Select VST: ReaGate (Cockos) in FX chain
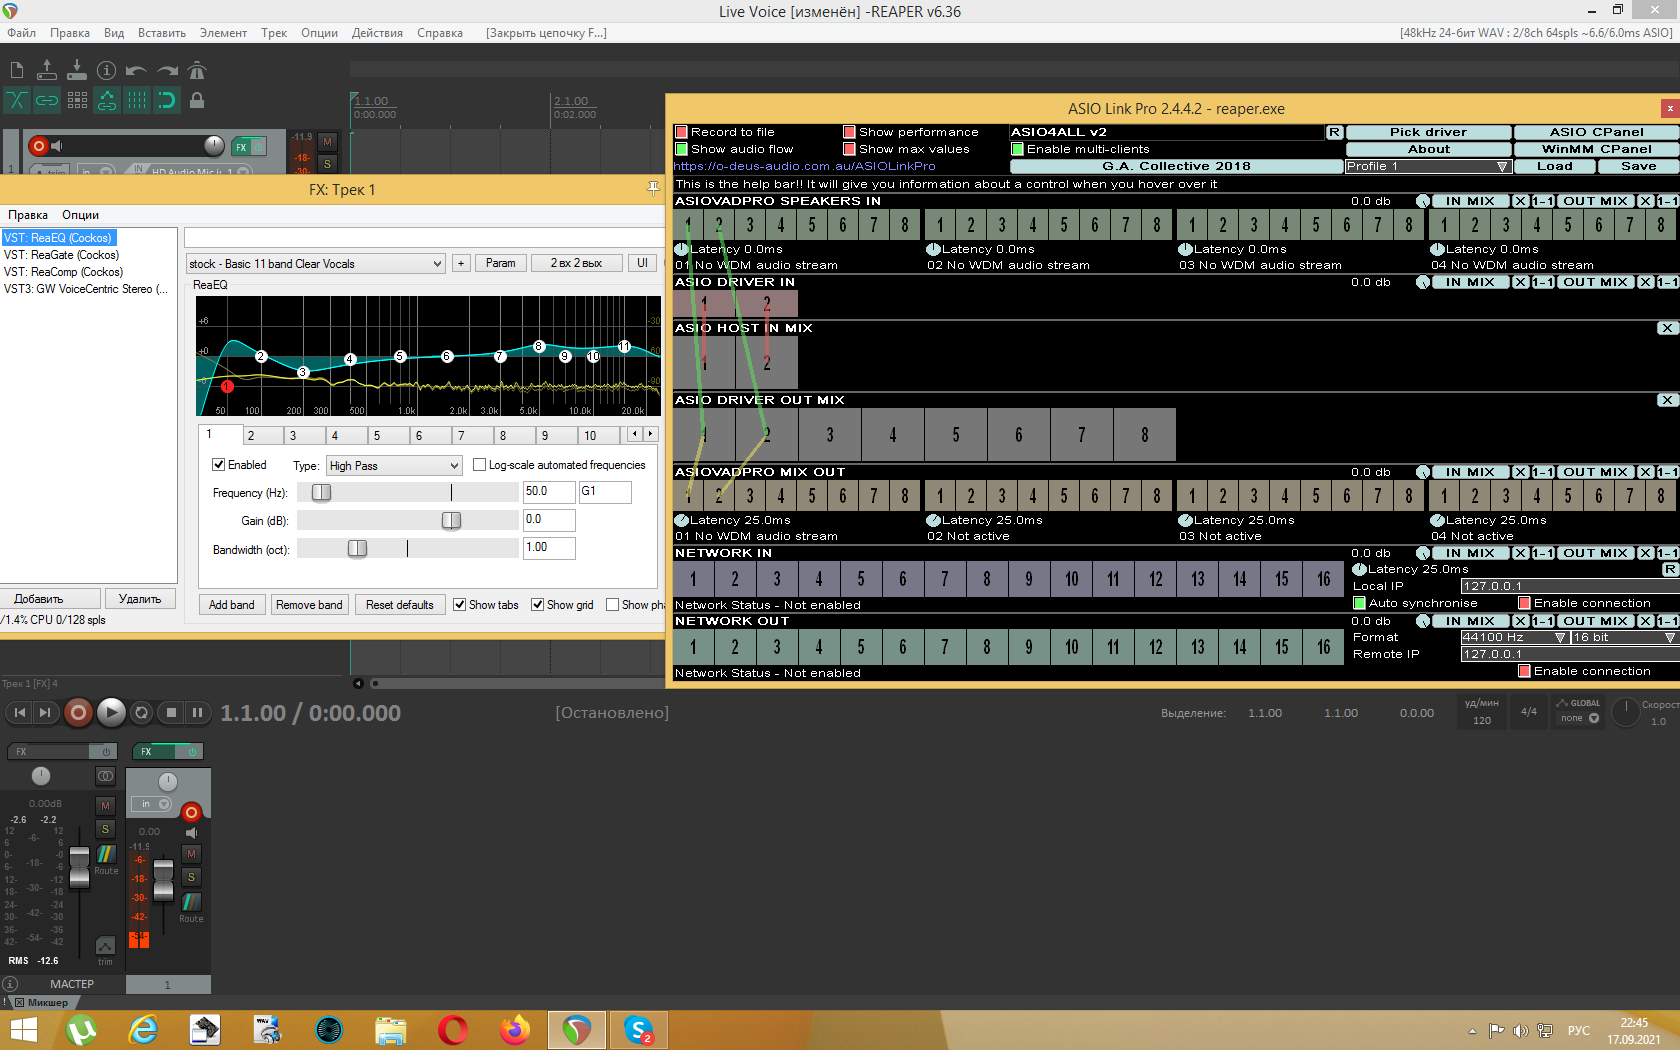The image size is (1680, 1050). point(61,255)
